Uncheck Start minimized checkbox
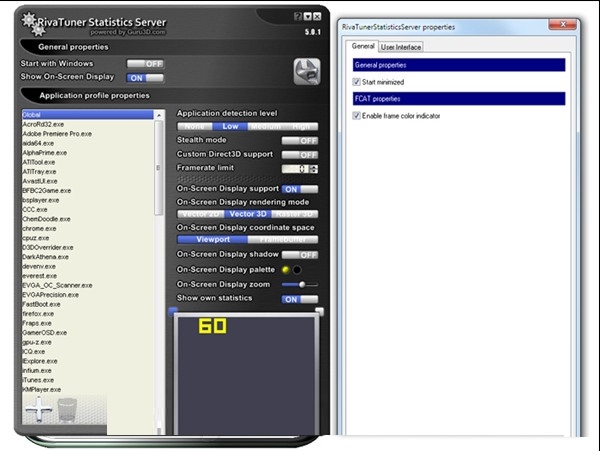Viewport: 601px width, 451px height. pos(357,82)
